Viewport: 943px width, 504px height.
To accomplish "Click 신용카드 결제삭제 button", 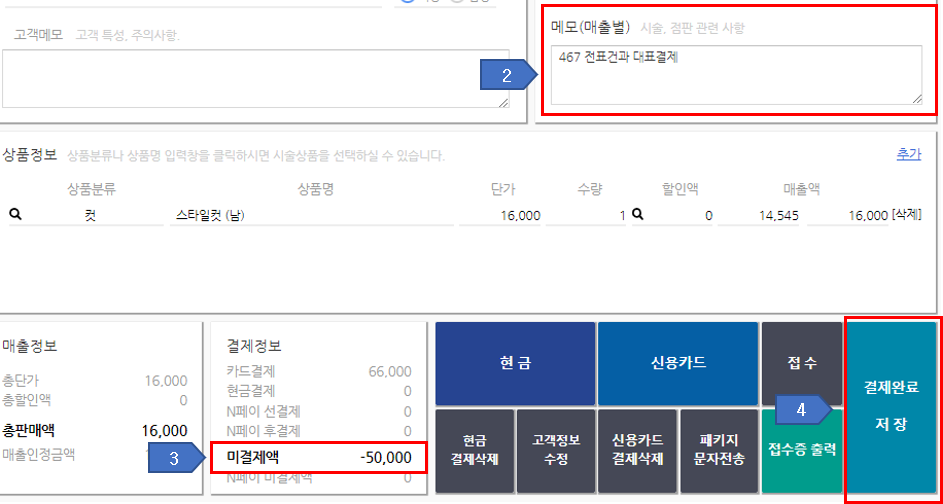I will click(x=637, y=450).
